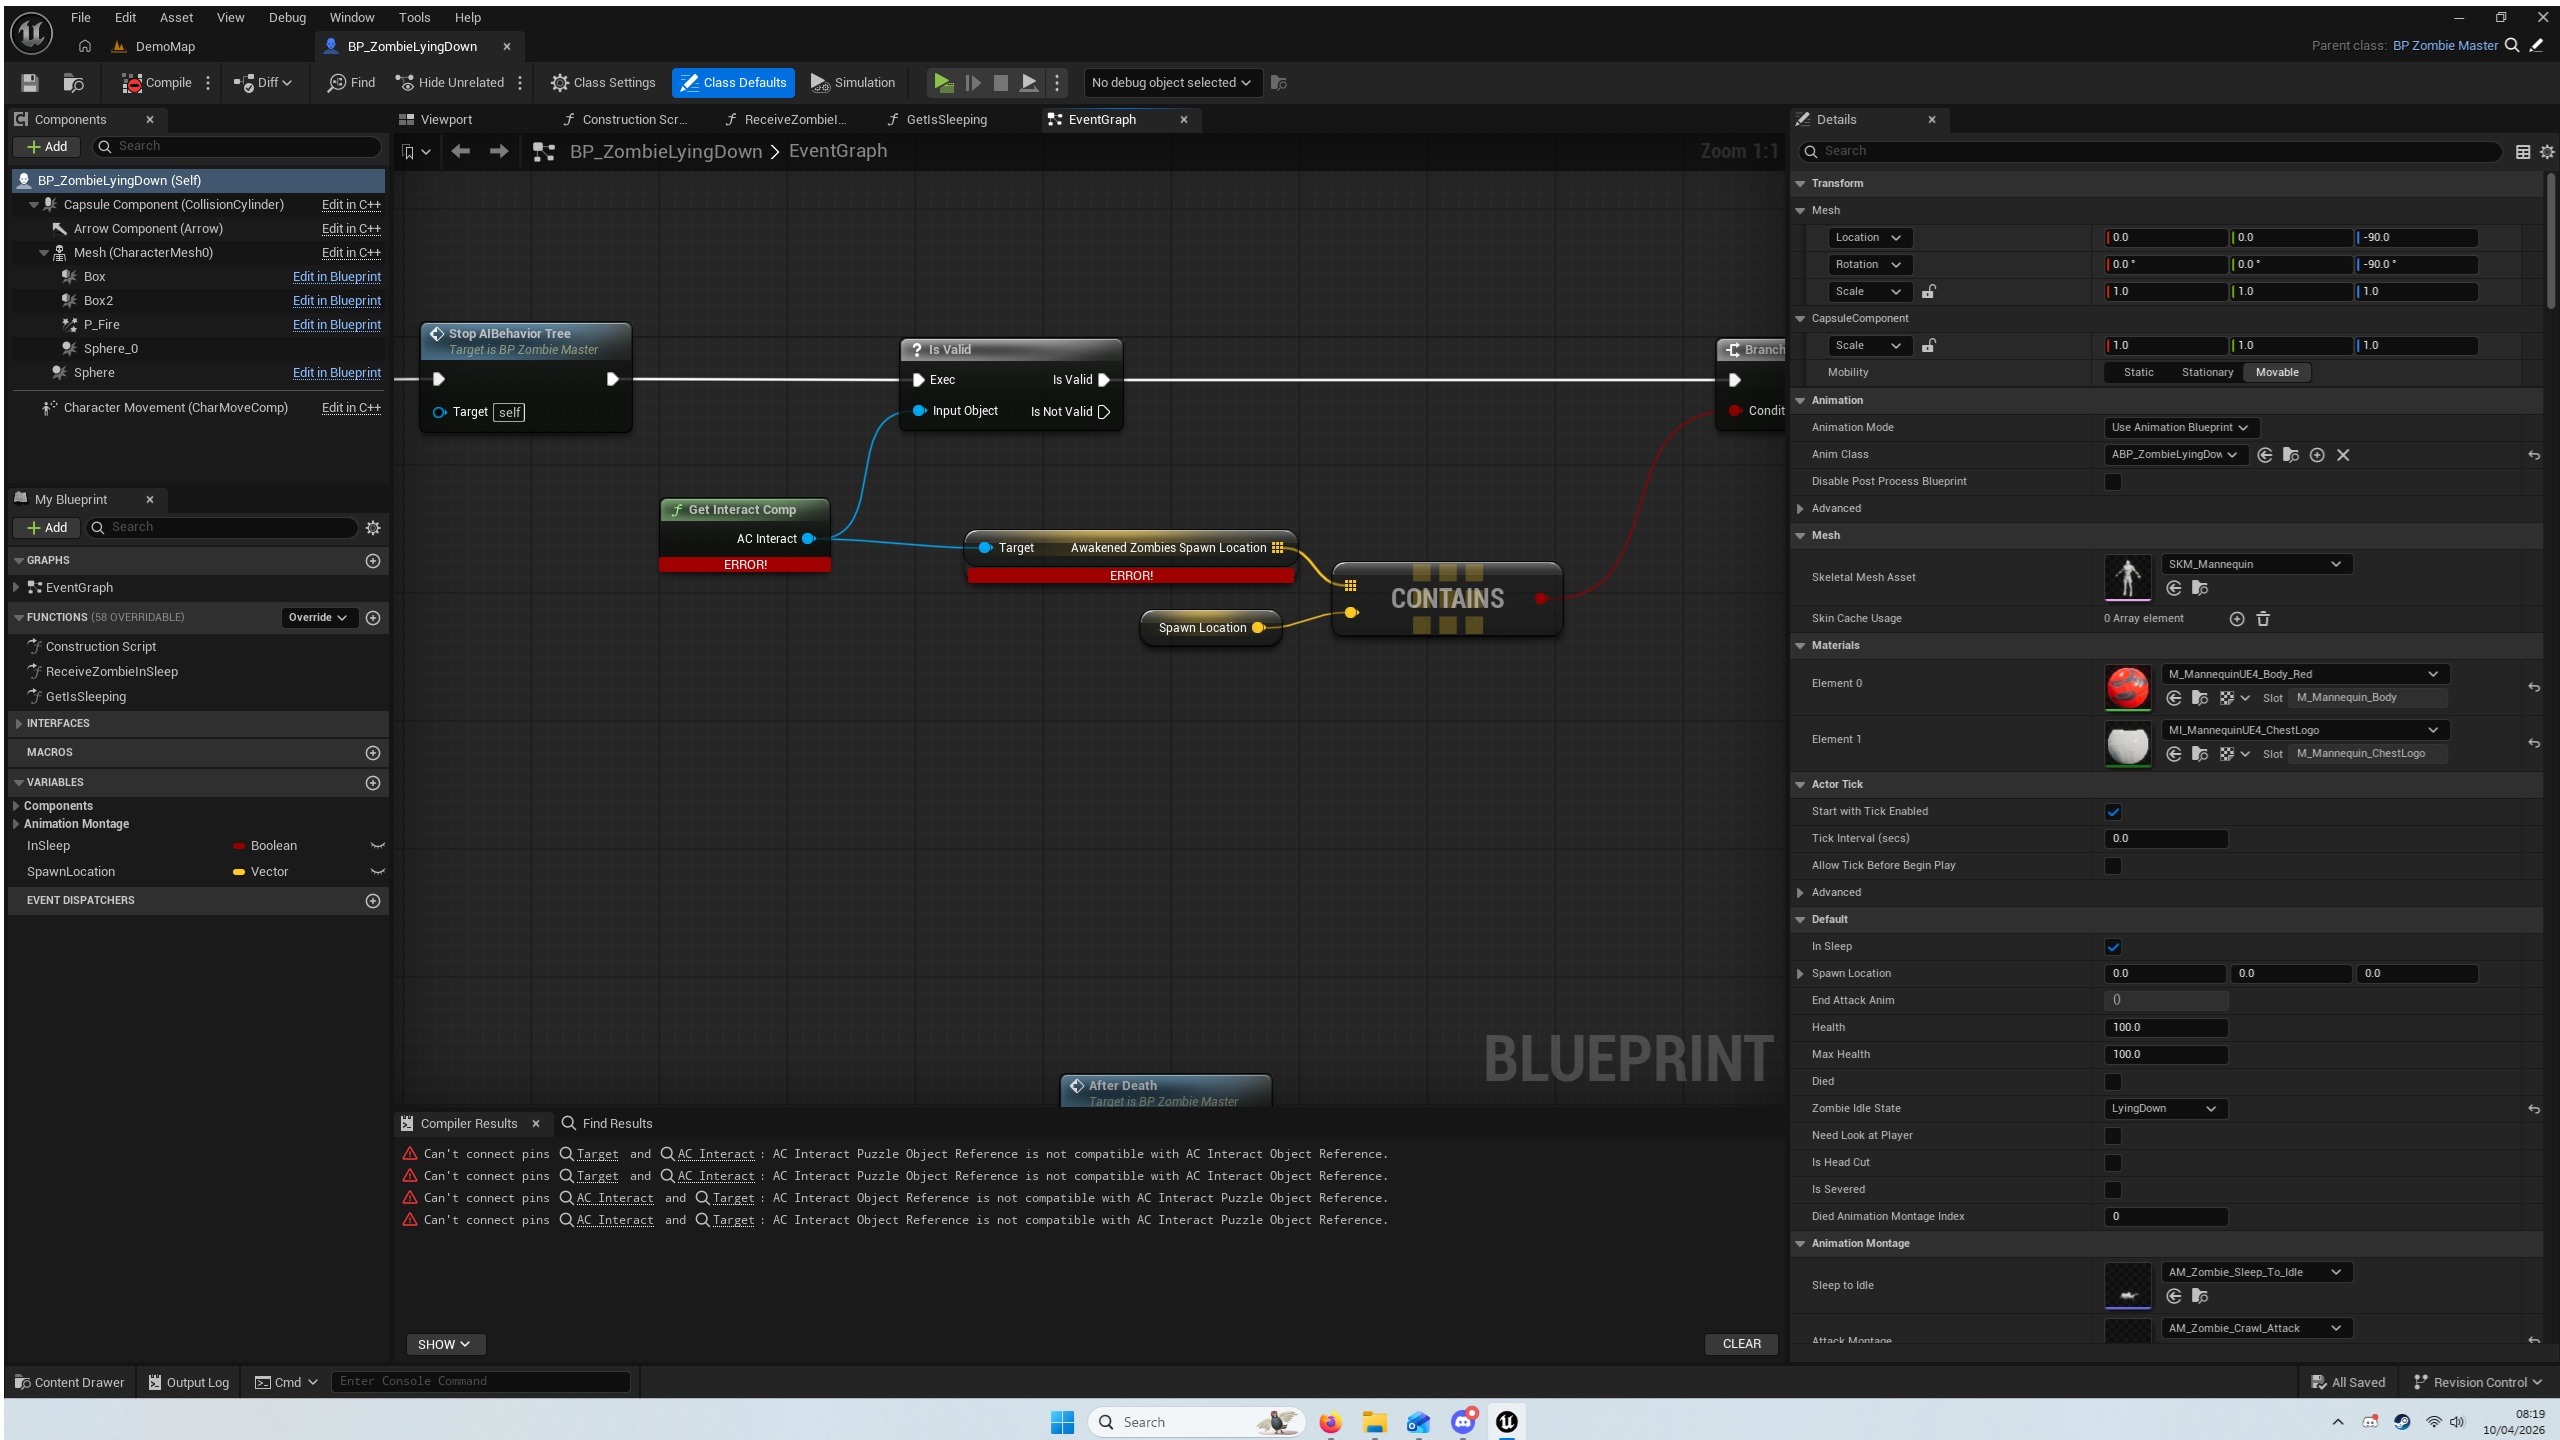Open the Window menu
Image resolution: width=2560 pixels, height=1440 pixels.
click(x=351, y=17)
